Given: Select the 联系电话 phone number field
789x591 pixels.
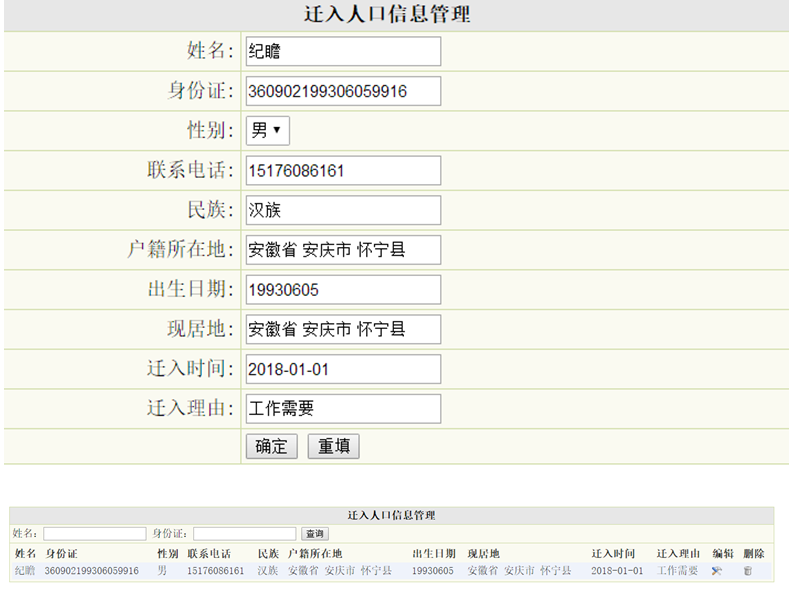Looking at the screenshot, I should coord(342,171).
